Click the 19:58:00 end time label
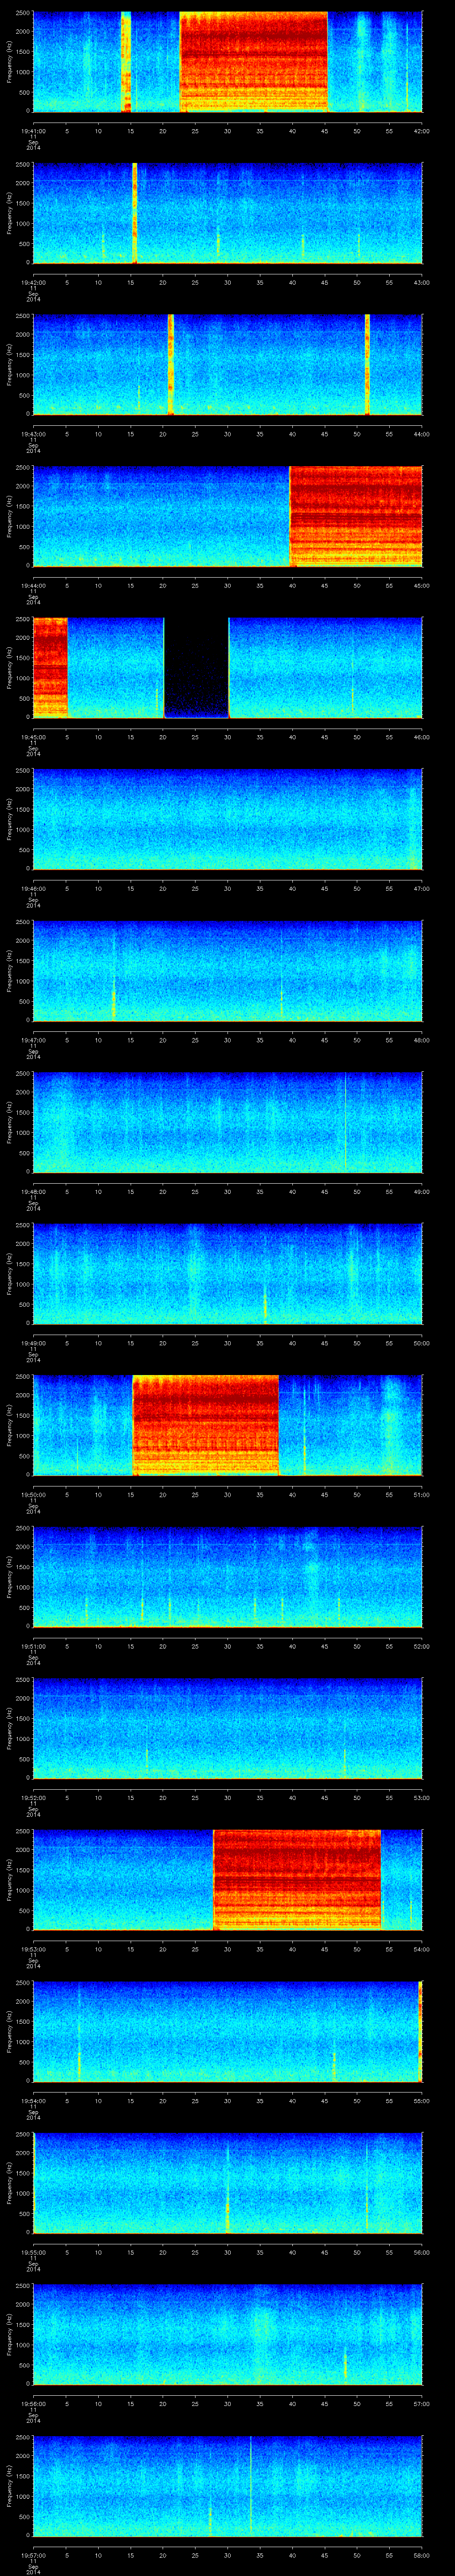455x2576 pixels. coord(421,2555)
